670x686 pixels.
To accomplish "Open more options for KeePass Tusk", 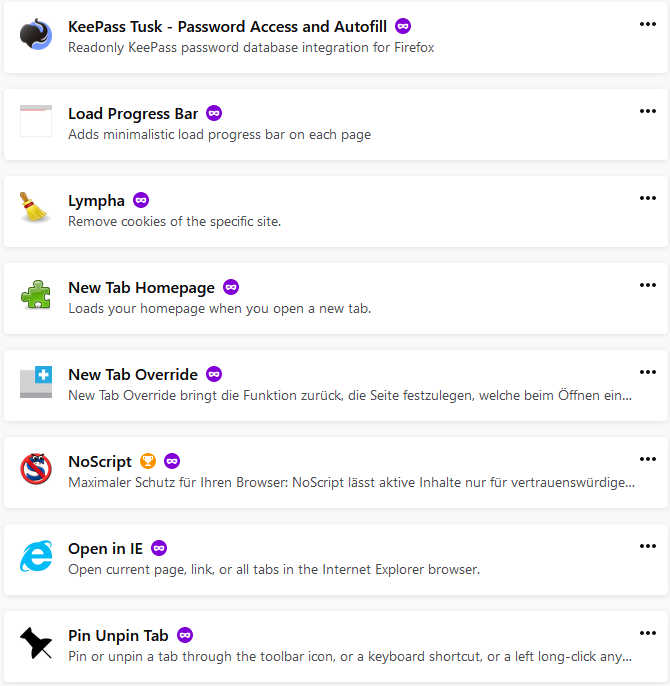I will tap(648, 24).
